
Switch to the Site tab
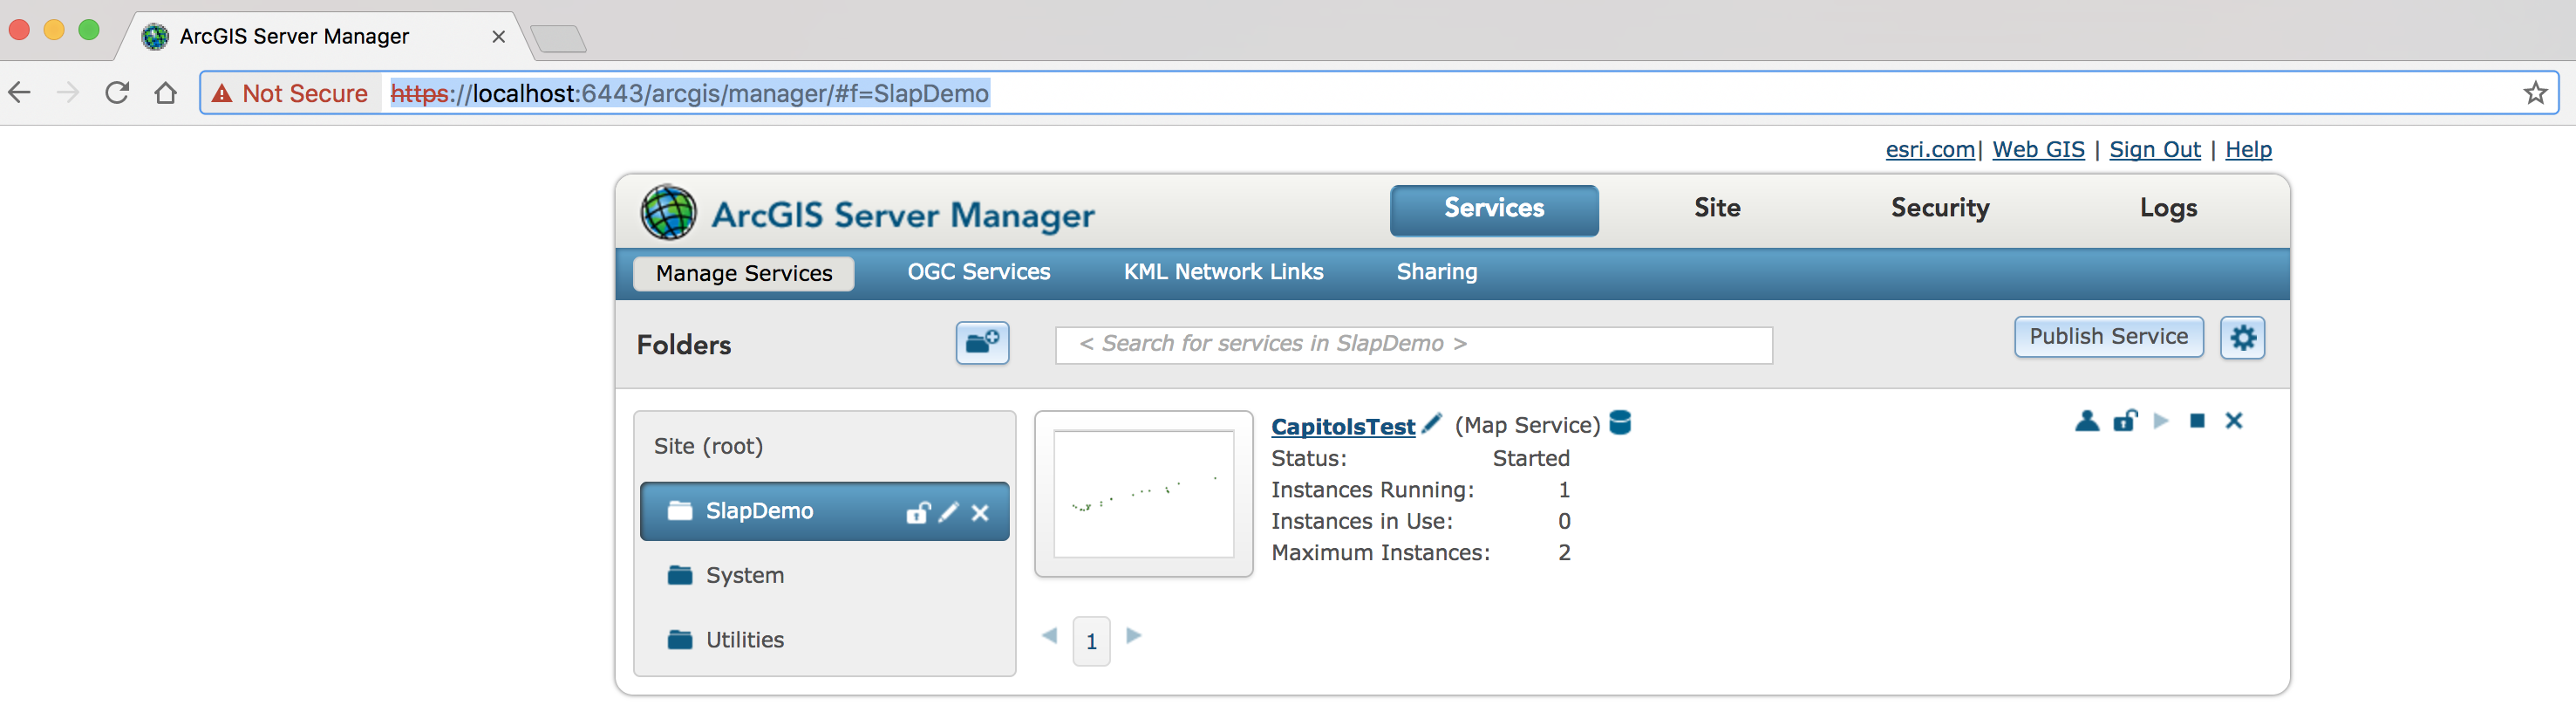tap(1716, 208)
